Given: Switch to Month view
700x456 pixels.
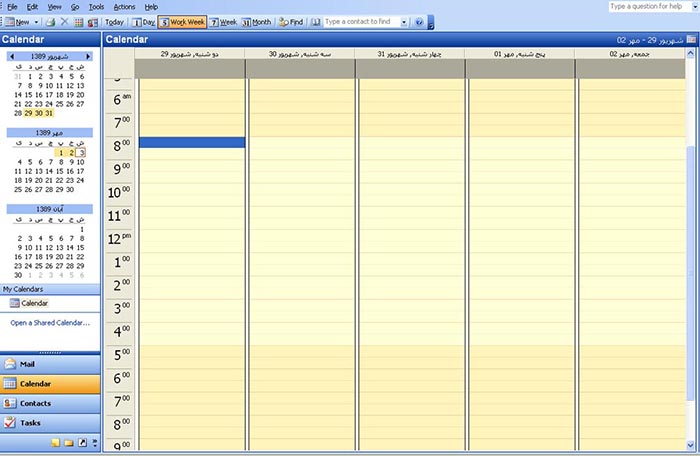Looking at the screenshot, I should click(x=256, y=21).
